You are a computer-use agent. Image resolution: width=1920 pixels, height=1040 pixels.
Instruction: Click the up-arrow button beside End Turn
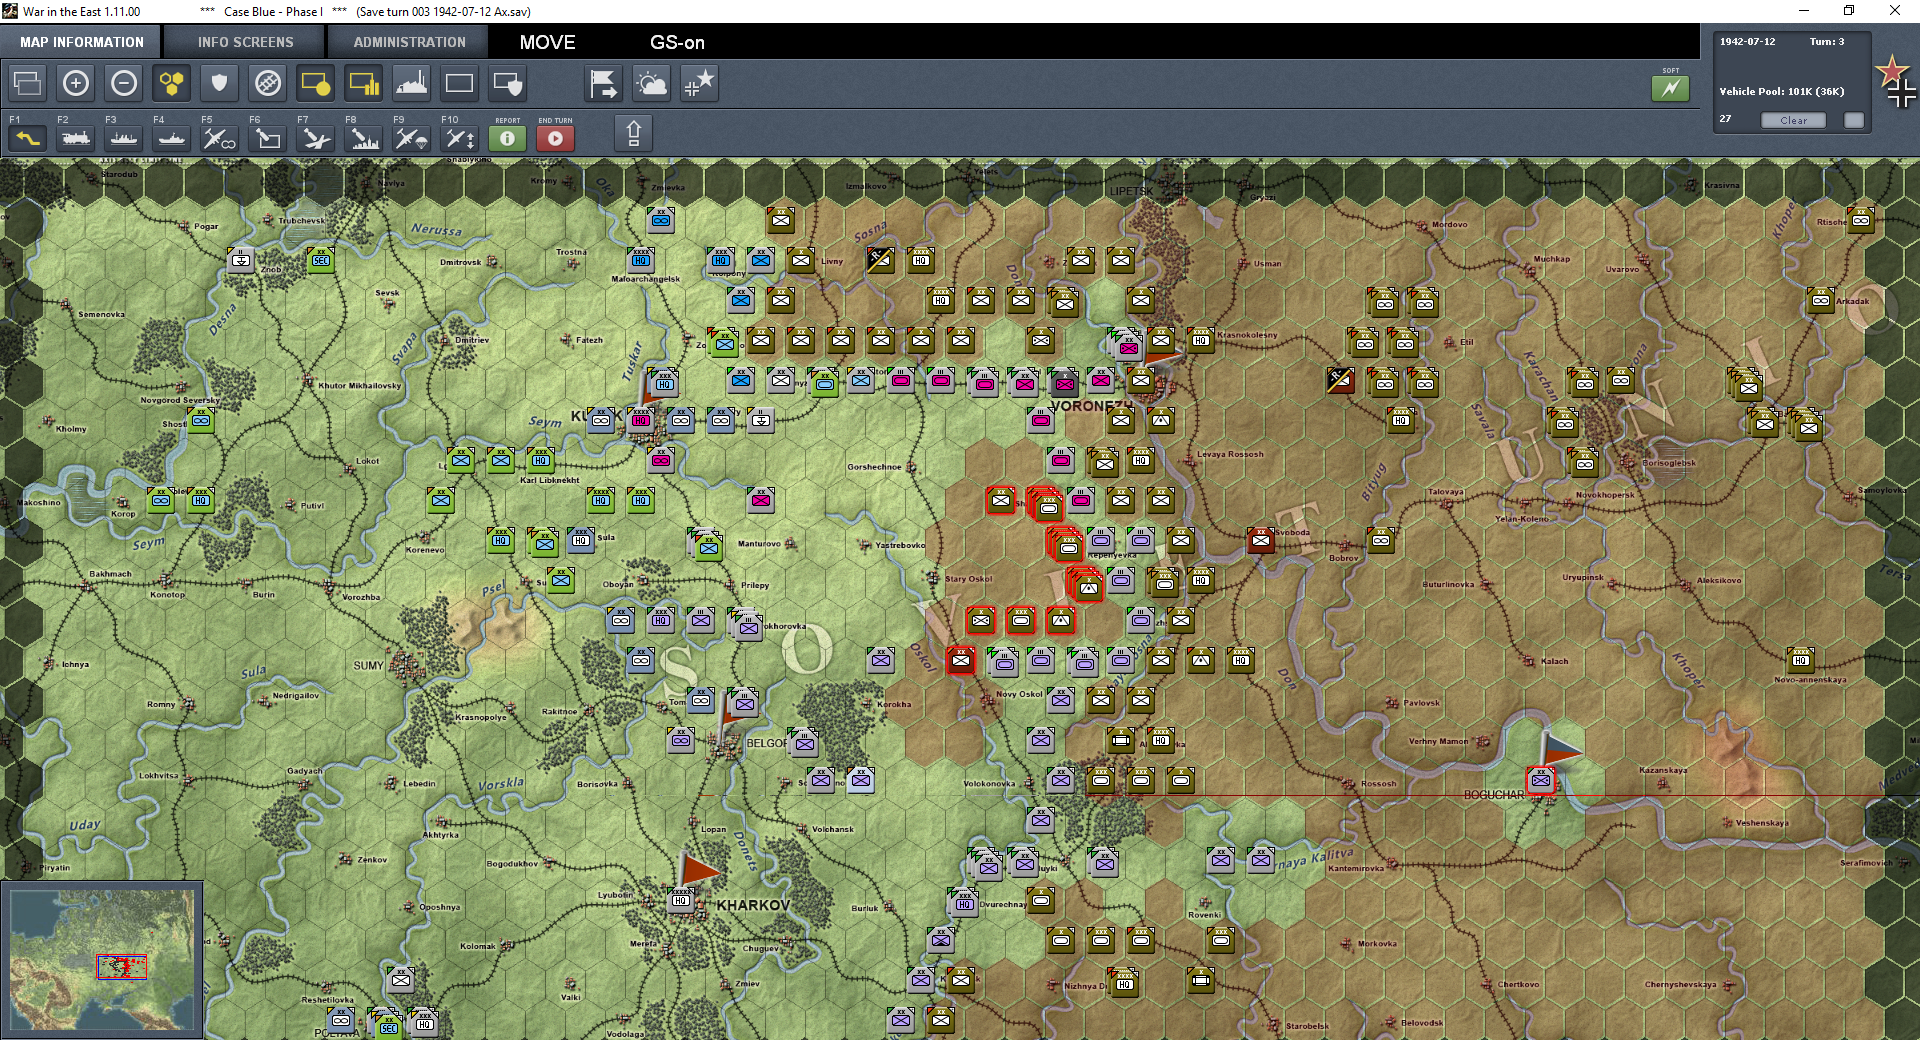coord(633,133)
